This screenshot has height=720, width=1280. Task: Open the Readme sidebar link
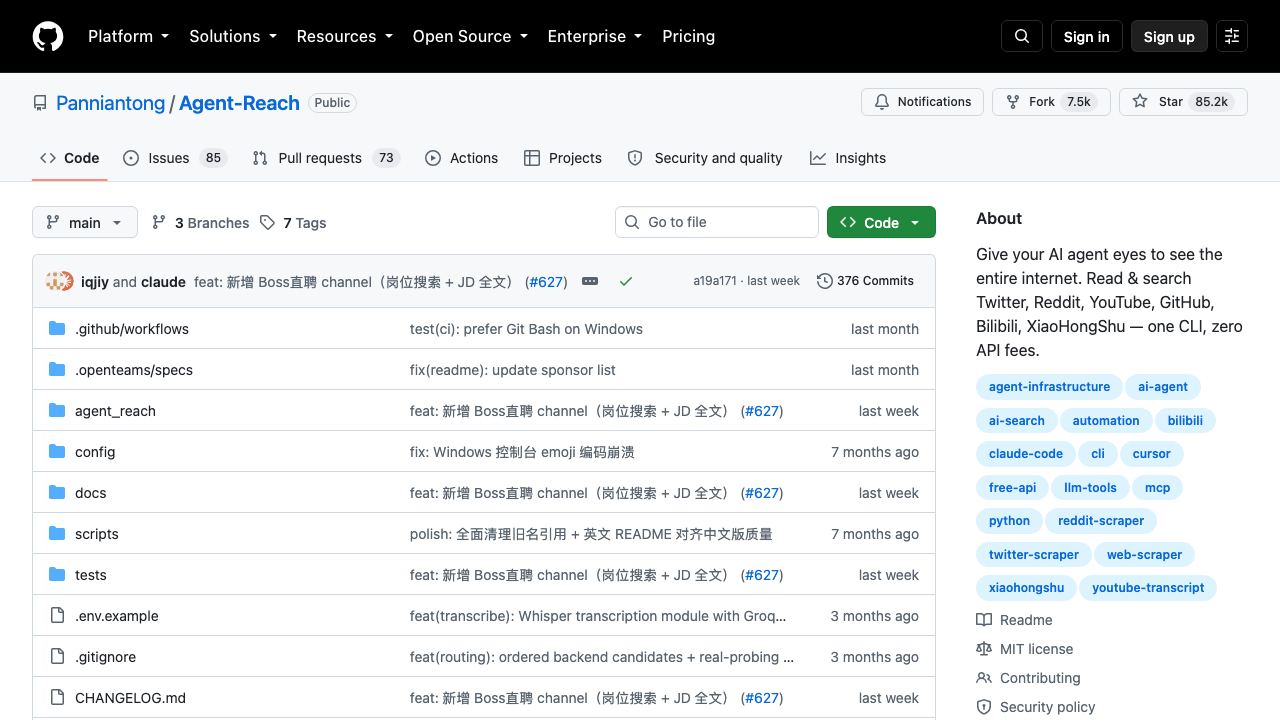pyautogui.click(x=1015, y=620)
